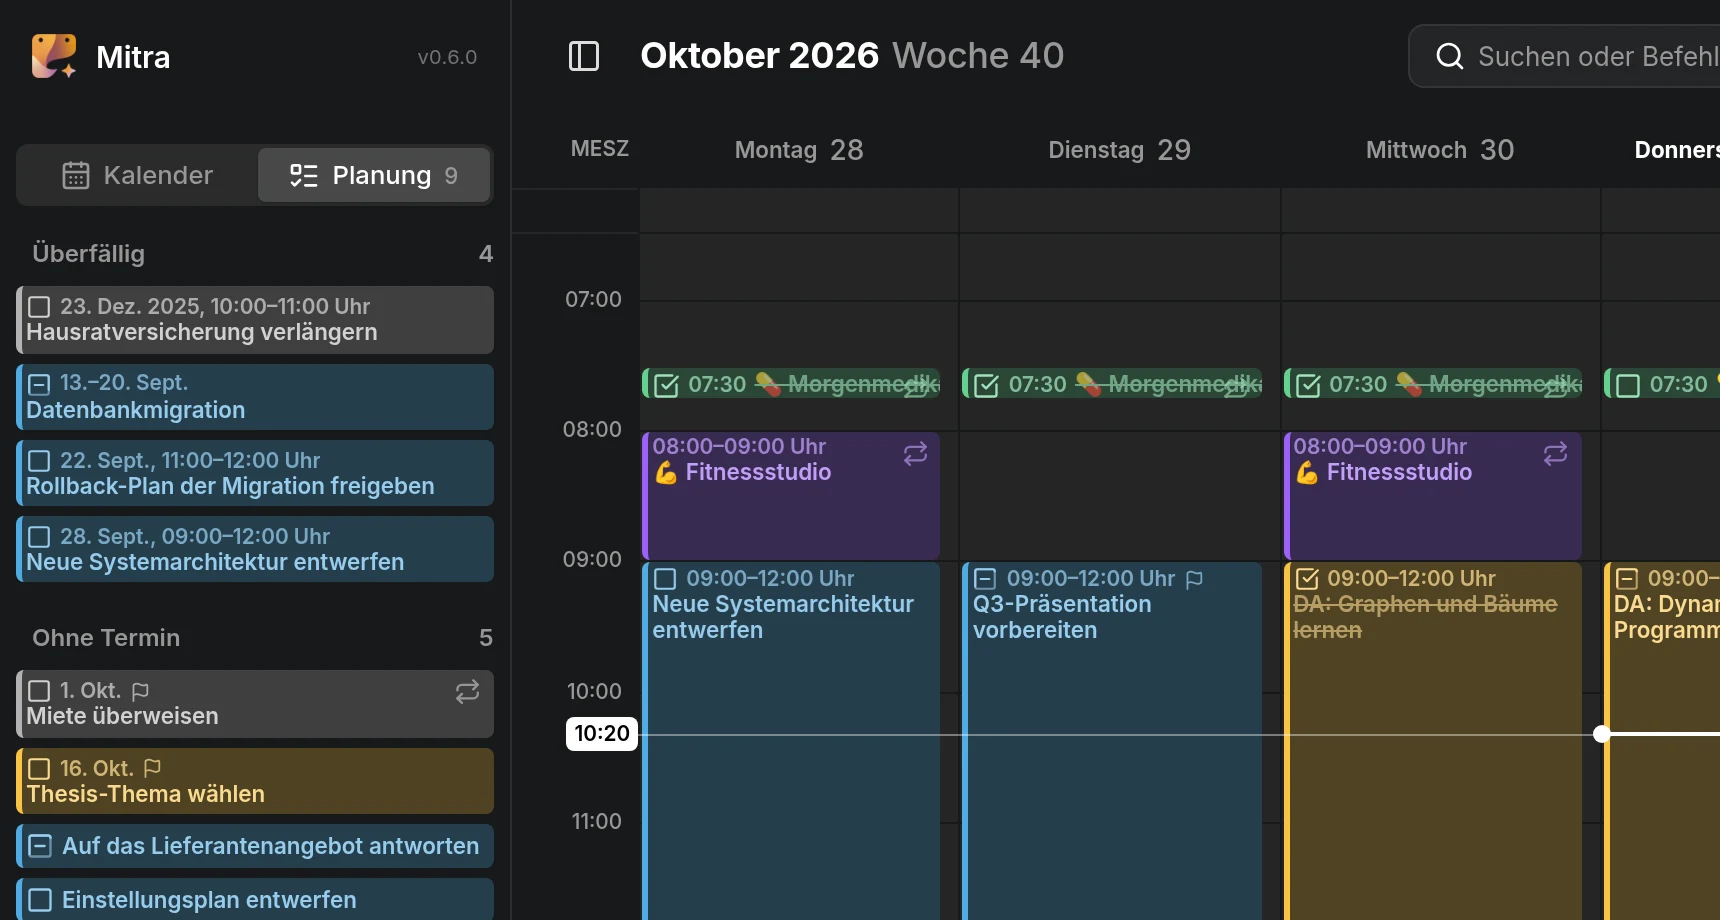
Task: Tick the Miete überweisen checkbox
Action: point(39,691)
